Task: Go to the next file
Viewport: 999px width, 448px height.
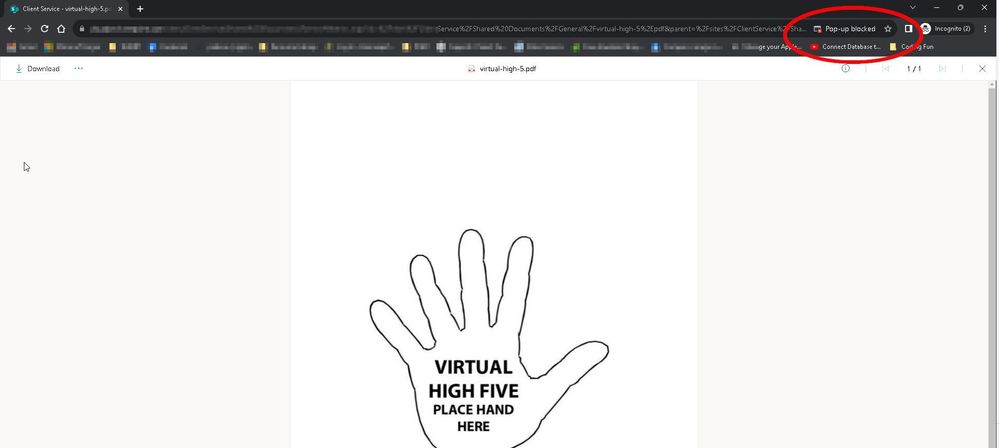Action: click(942, 68)
